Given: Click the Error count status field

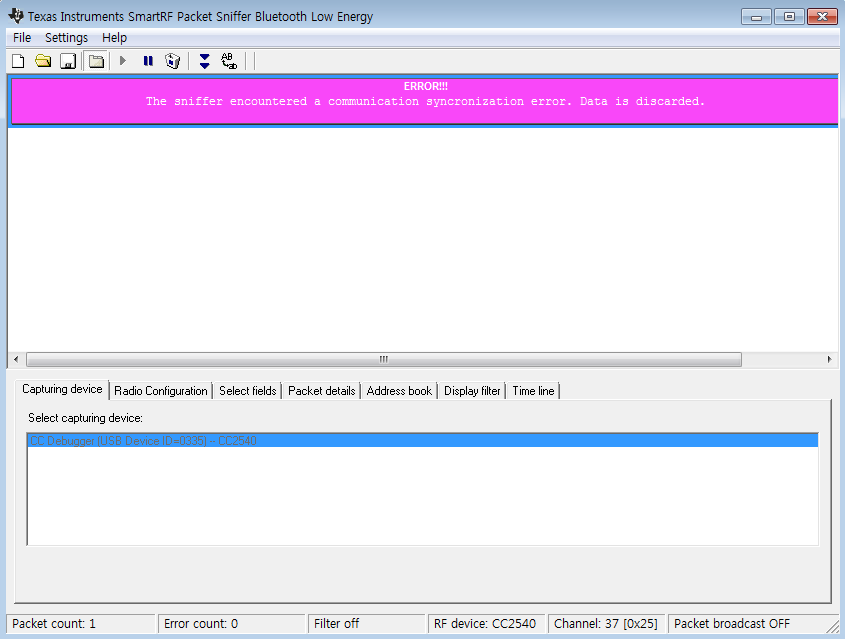Looking at the screenshot, I should pos(232,624).
